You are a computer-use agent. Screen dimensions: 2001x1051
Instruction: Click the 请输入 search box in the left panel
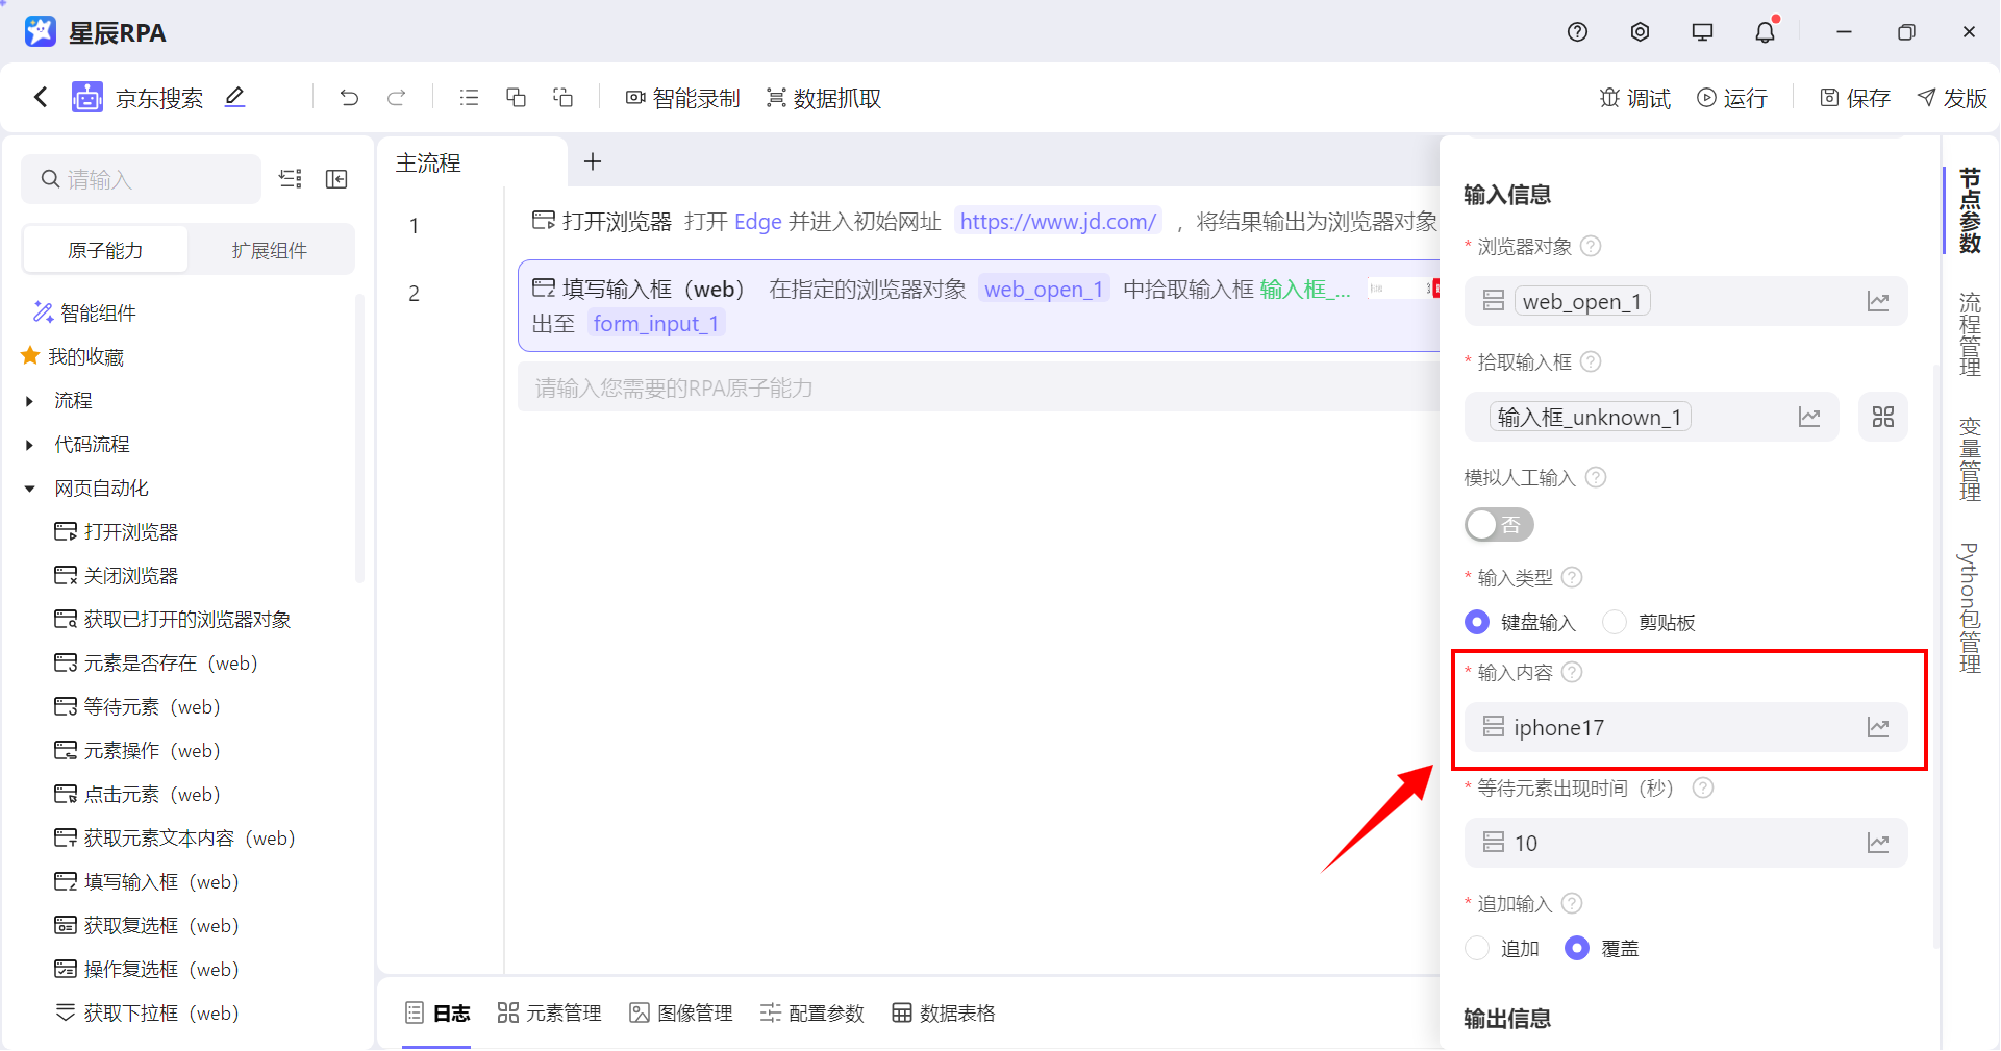pos(140,179)
